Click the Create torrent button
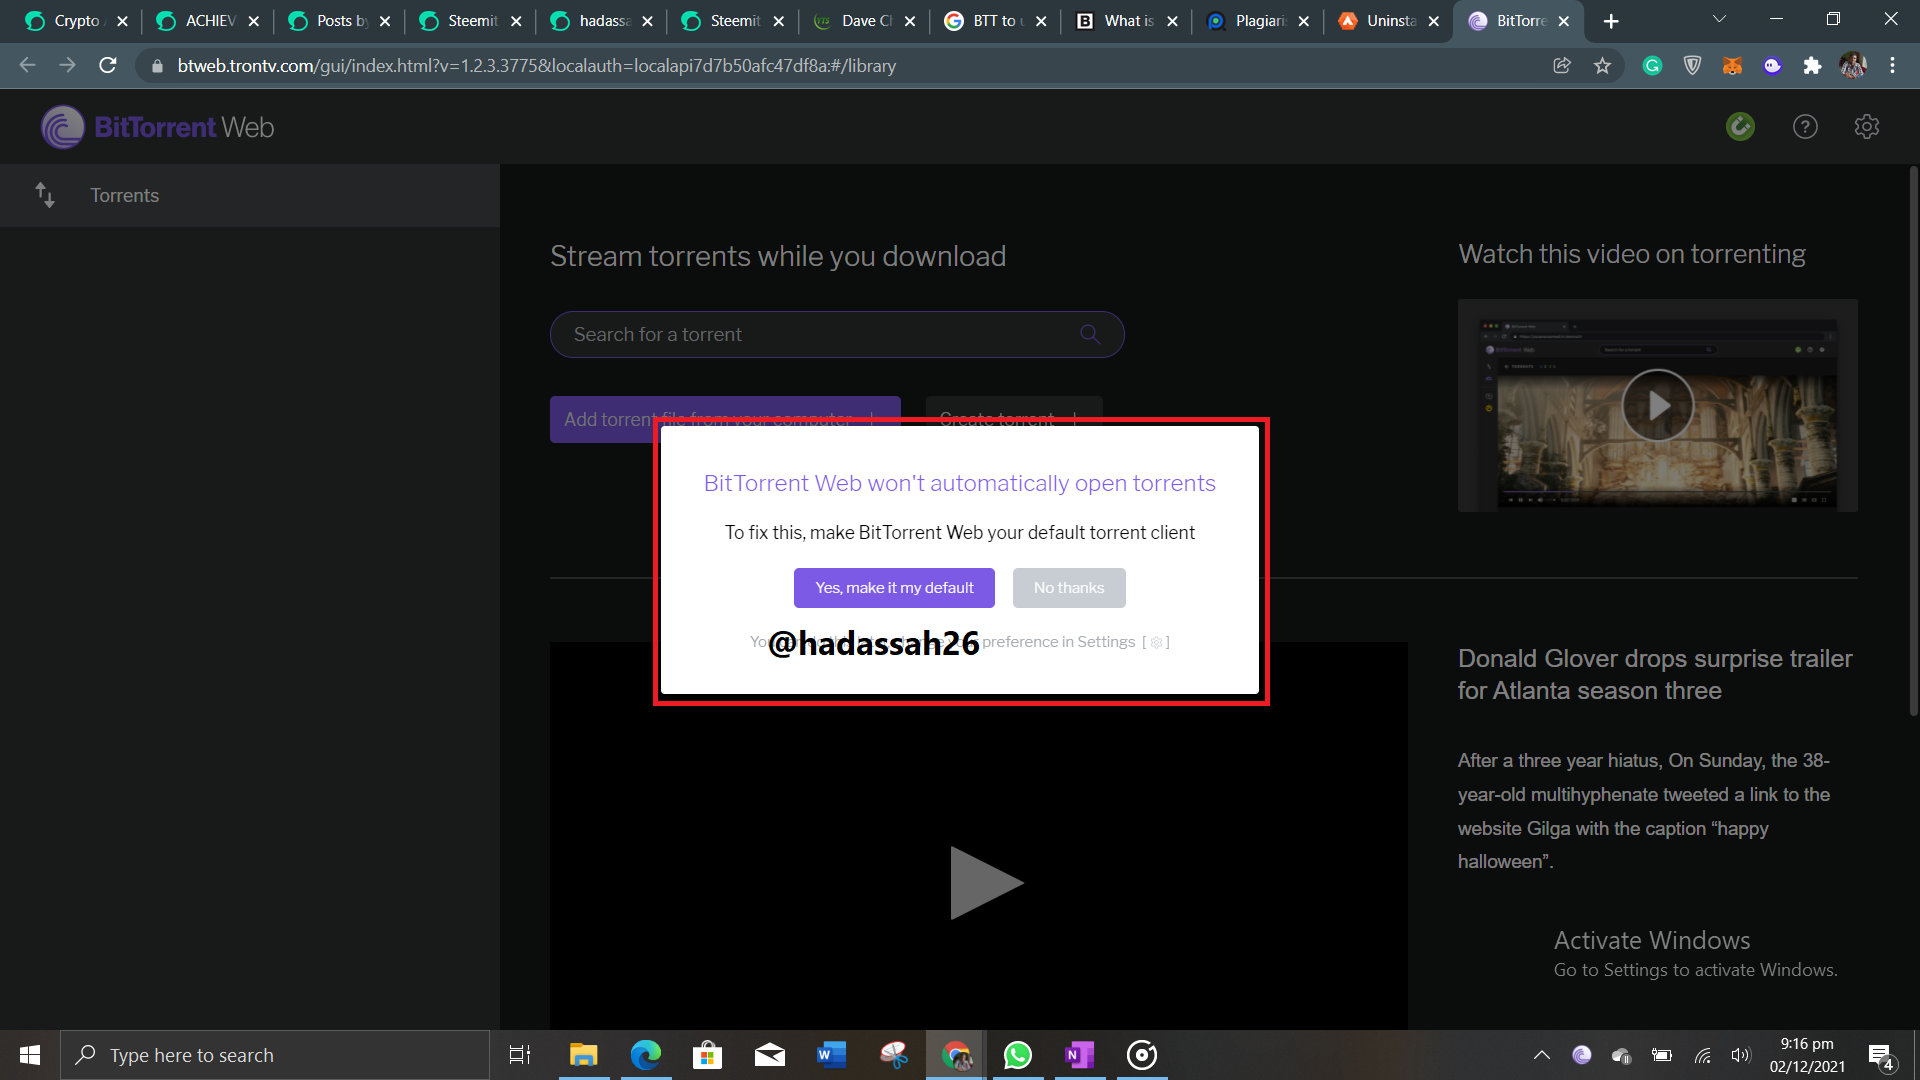 [1014, 419]
